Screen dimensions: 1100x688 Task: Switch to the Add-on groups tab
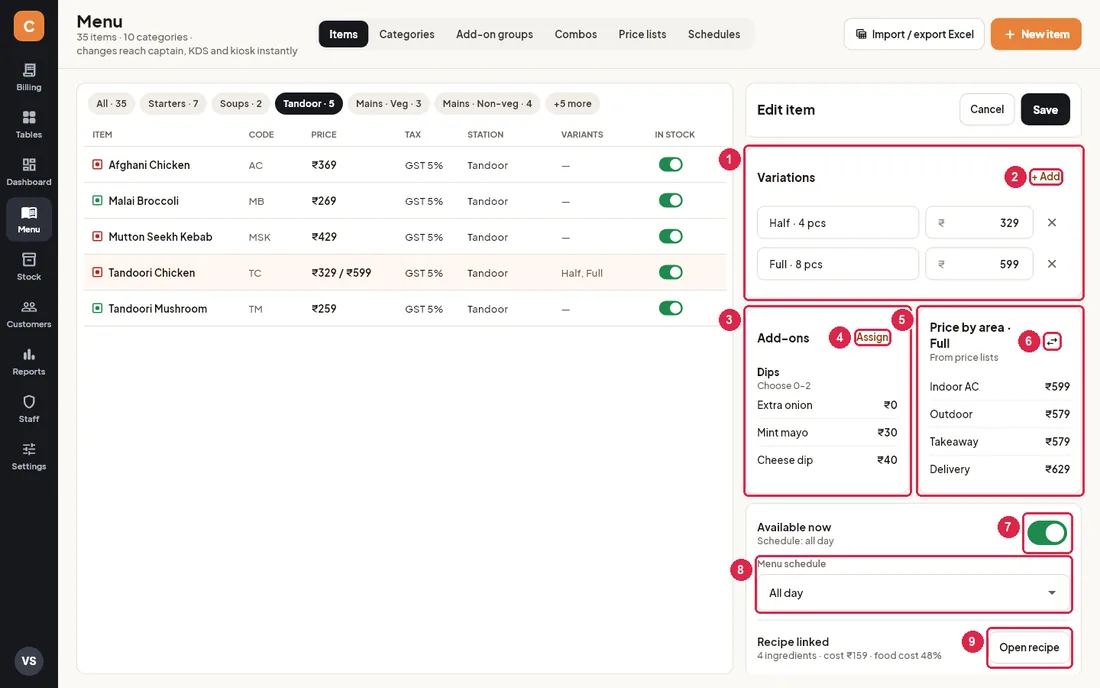click(x=495, y=34)
